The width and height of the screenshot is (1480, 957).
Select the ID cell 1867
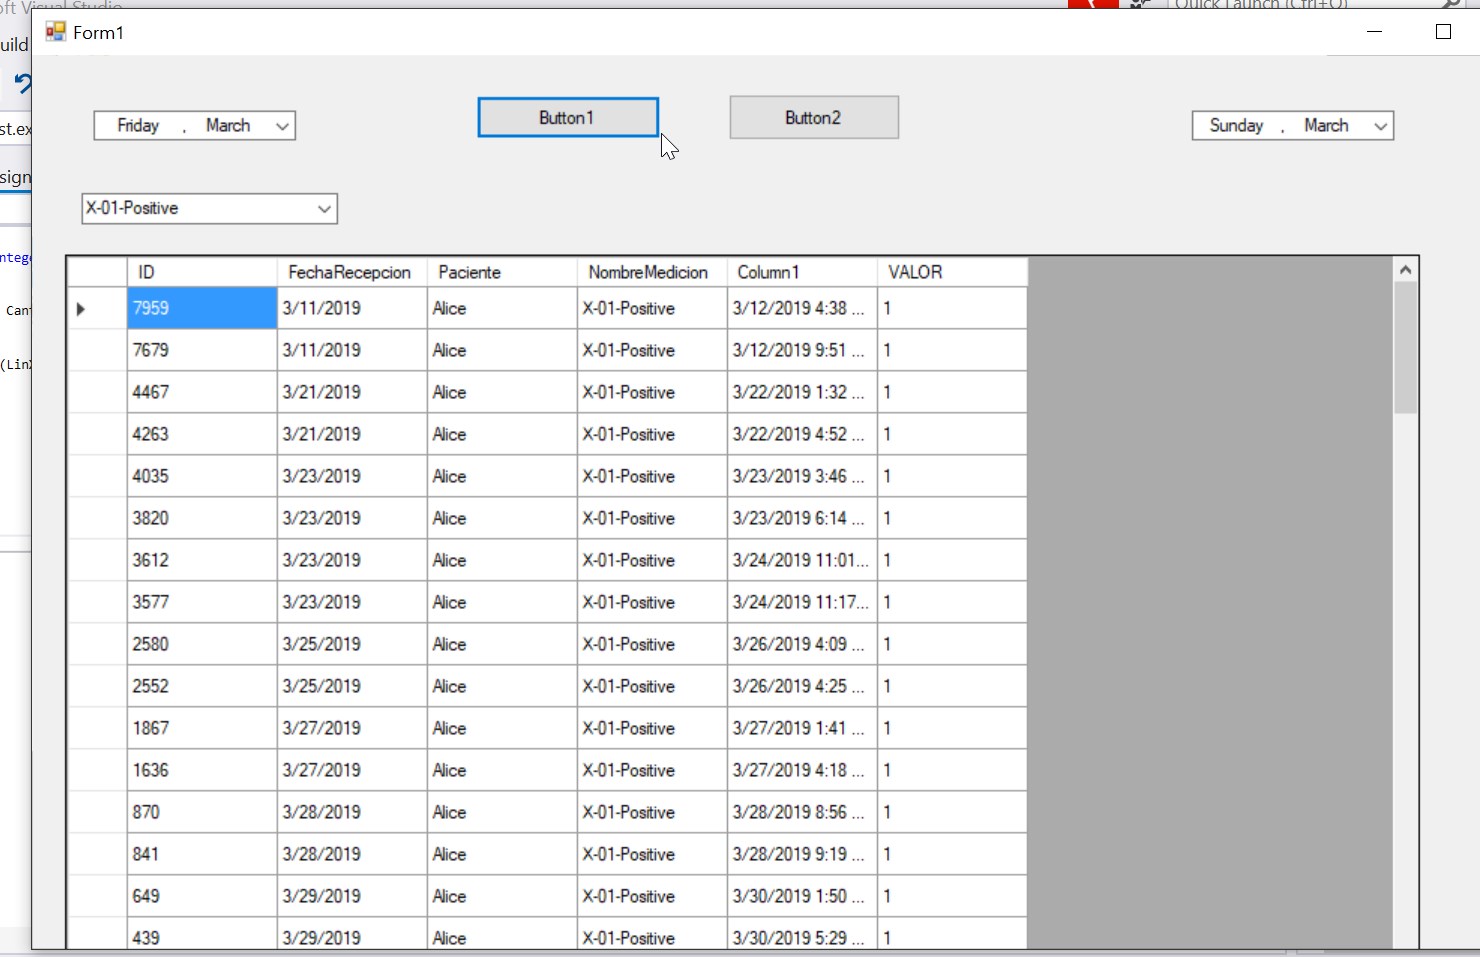202,728
